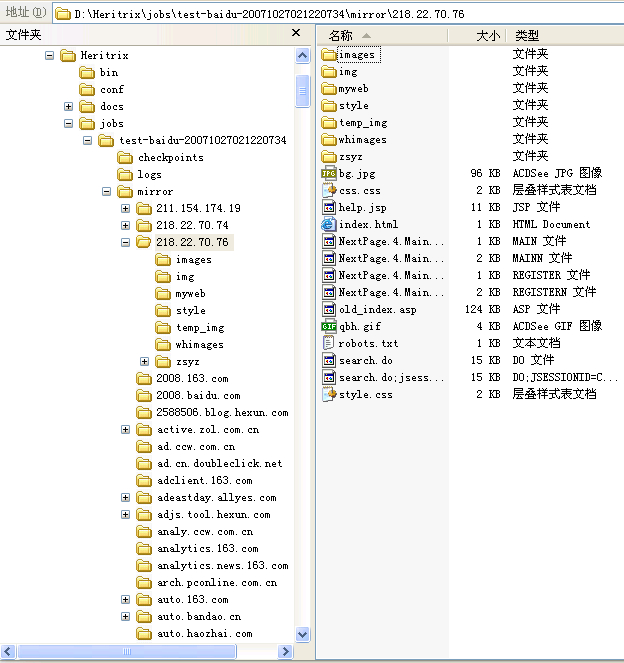Image resolution: width=624 pixels, height=663 pixels.
Task: Close the 文件夹 folders pane
Action: point(296,33)
